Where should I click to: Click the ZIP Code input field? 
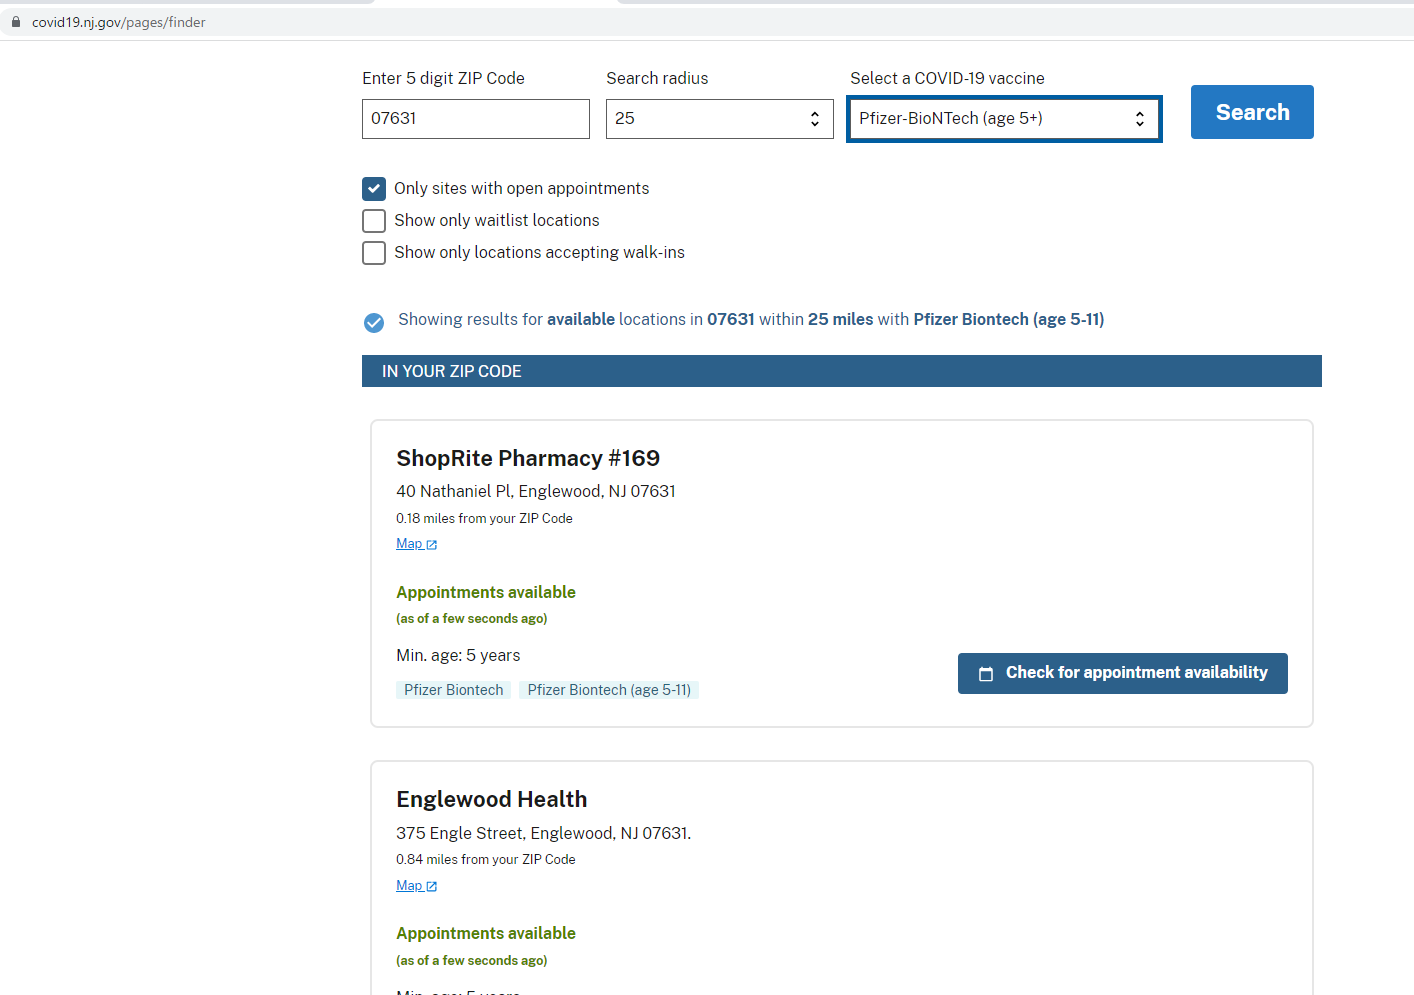pyautogui.click(x=476, y=119)
